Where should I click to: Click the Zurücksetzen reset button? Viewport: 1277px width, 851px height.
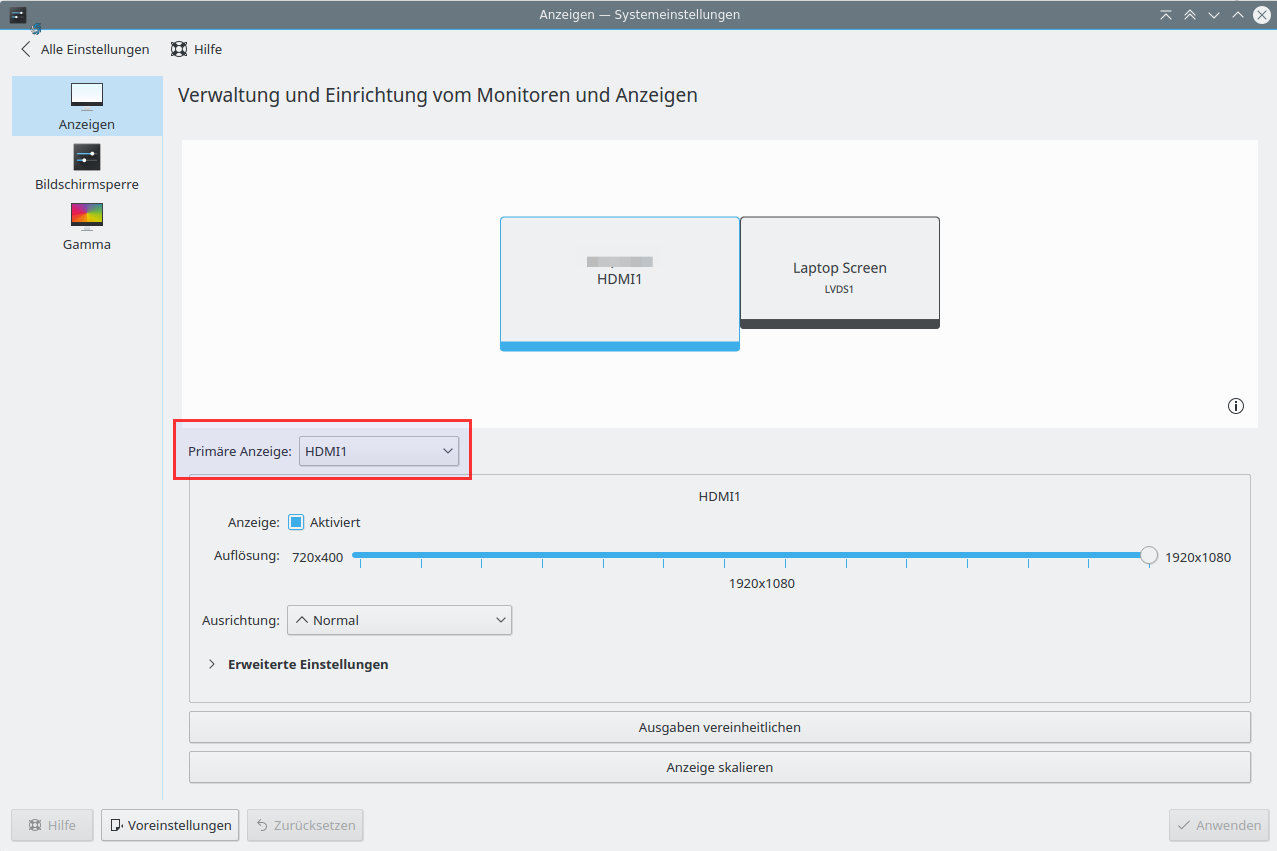coord(305,825)
